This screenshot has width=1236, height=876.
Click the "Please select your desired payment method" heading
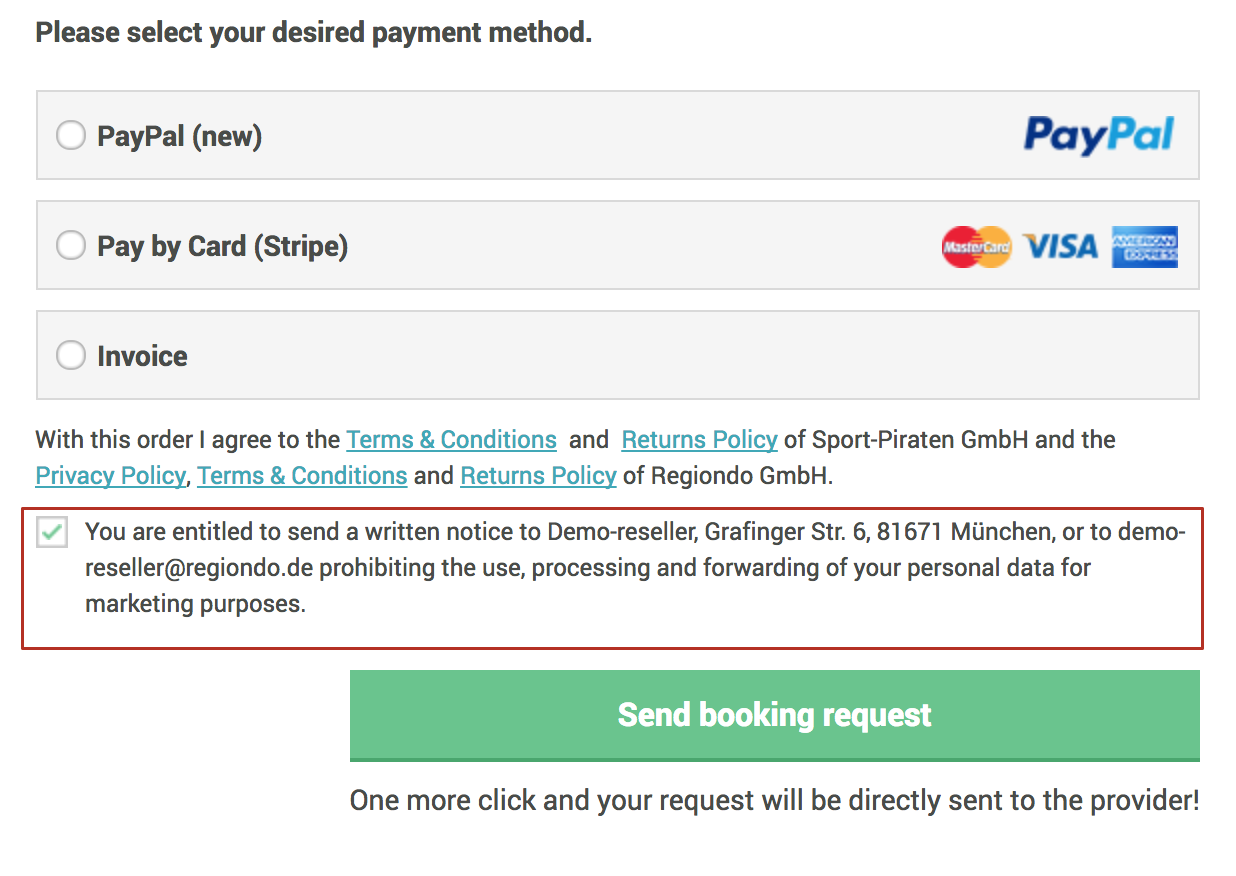(x=314, y=33)
